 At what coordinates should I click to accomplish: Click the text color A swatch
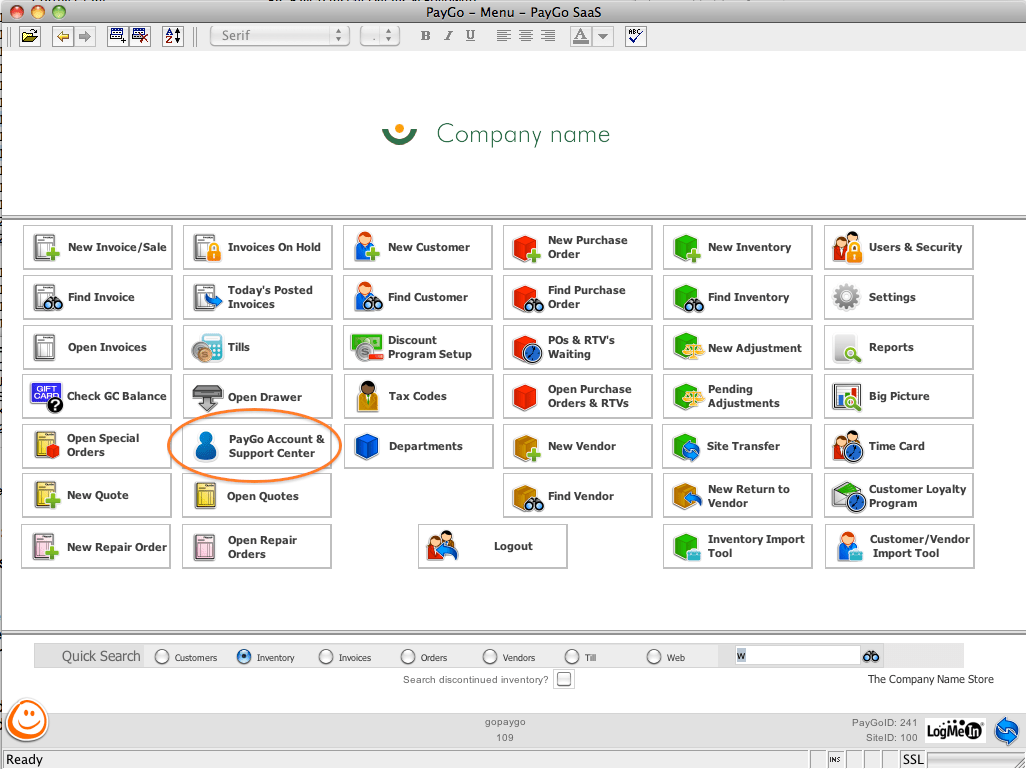pos(580,36)
